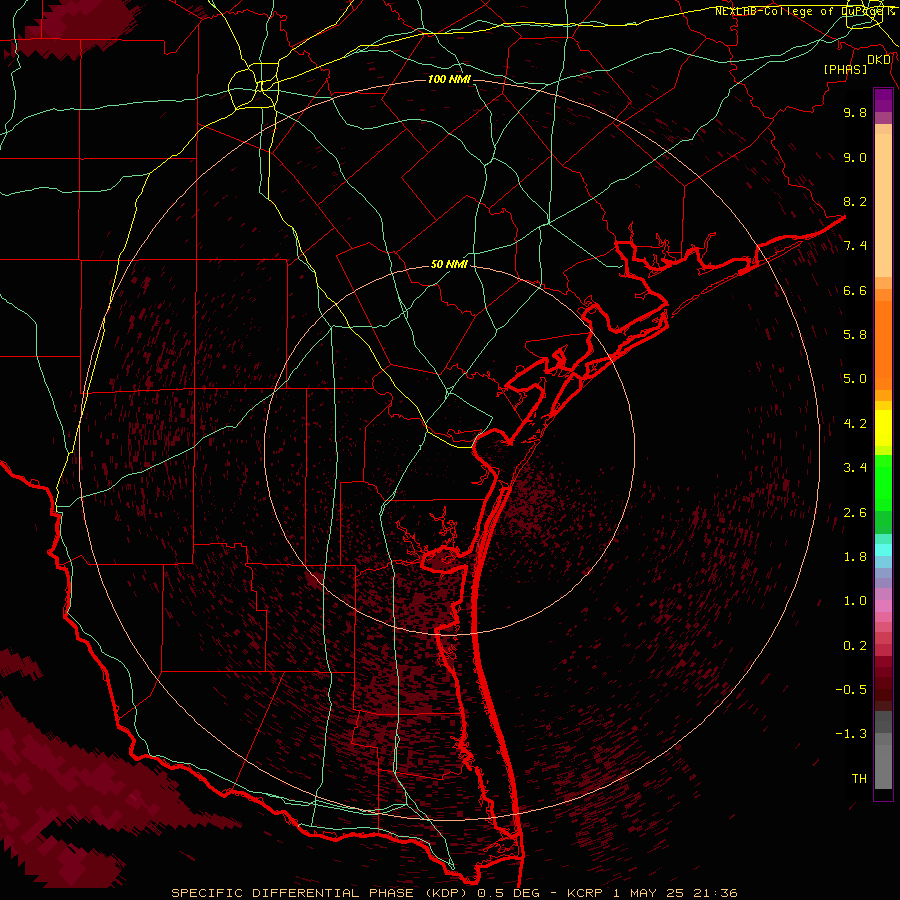Click the 8.2 value on color scale
Screen dimensions: 900x900
coord(855,202)
